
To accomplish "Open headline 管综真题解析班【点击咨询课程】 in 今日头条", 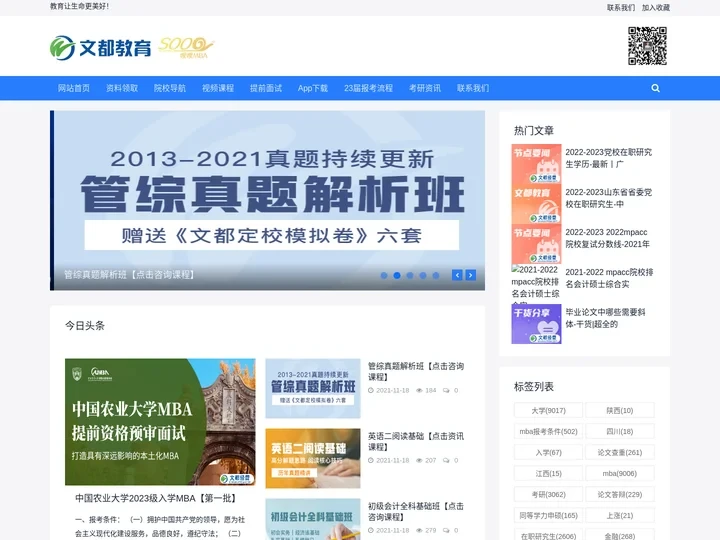I will tap(416, 371).
